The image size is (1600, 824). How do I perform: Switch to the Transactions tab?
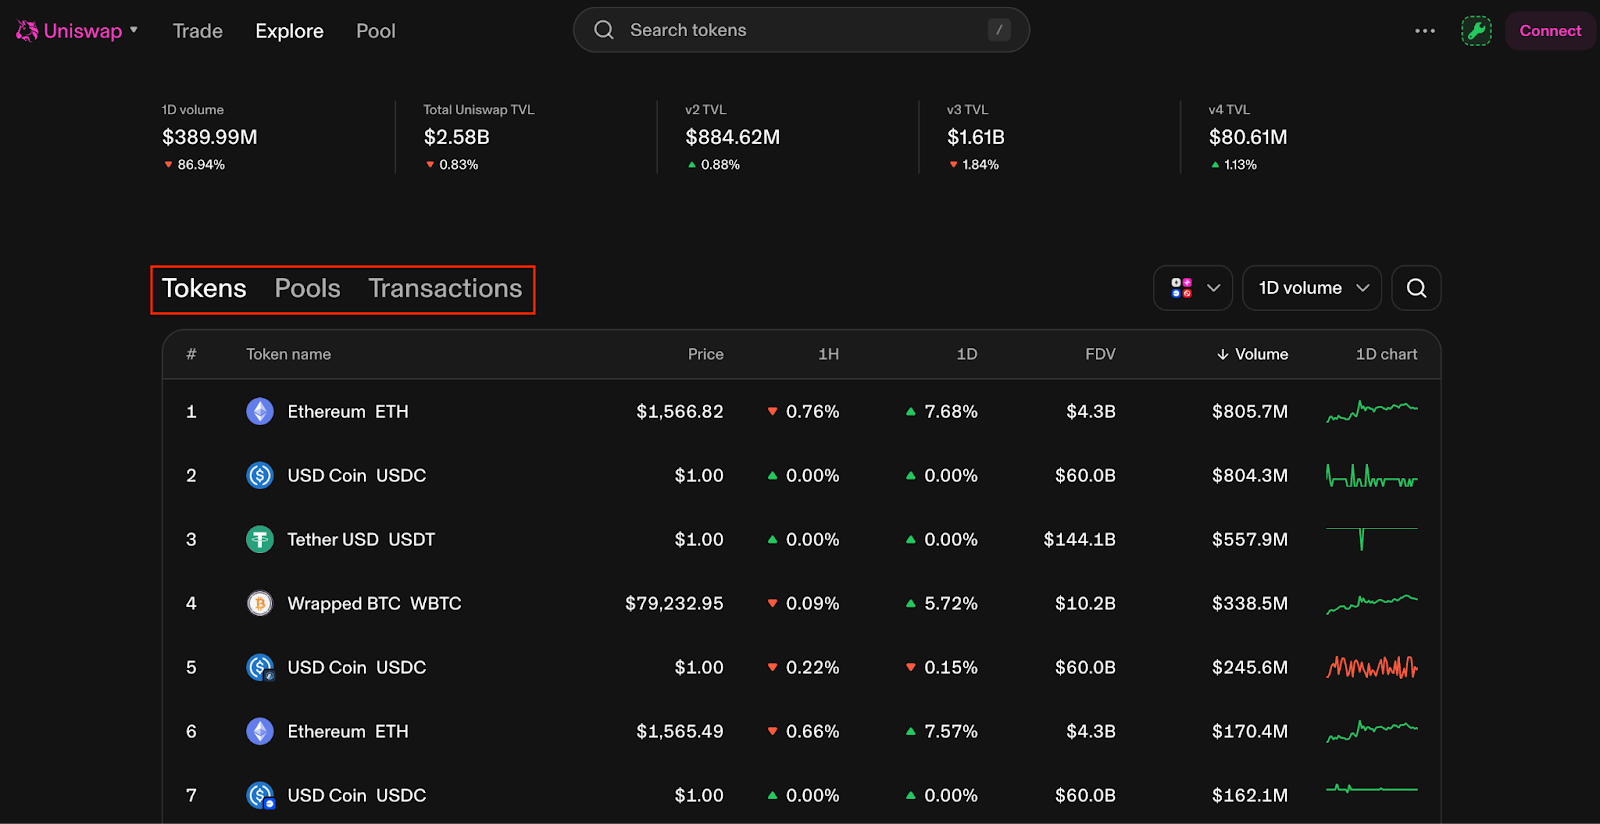click(x=445, y=288)
